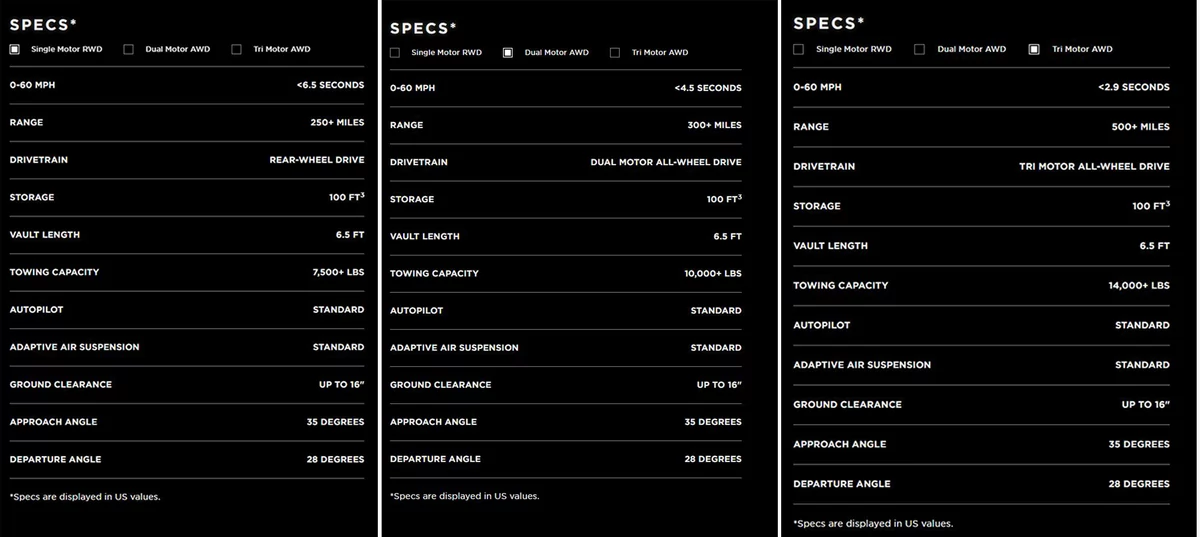Image resolution: width=1200 pixels, height=537 pixels.
Task: Select the 500+ MILES range value
Action: [1141, 127]
